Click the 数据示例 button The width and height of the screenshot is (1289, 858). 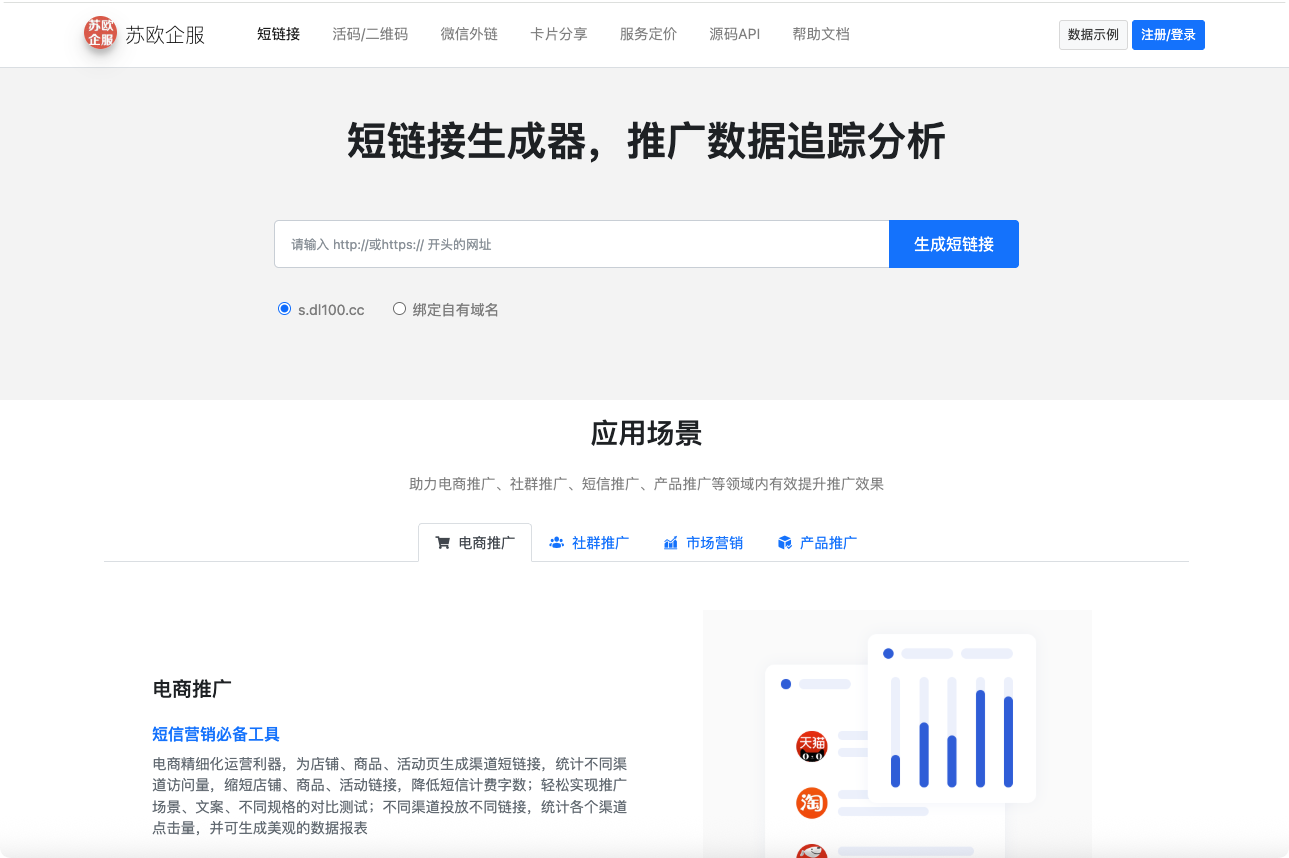coord(1093,35)
